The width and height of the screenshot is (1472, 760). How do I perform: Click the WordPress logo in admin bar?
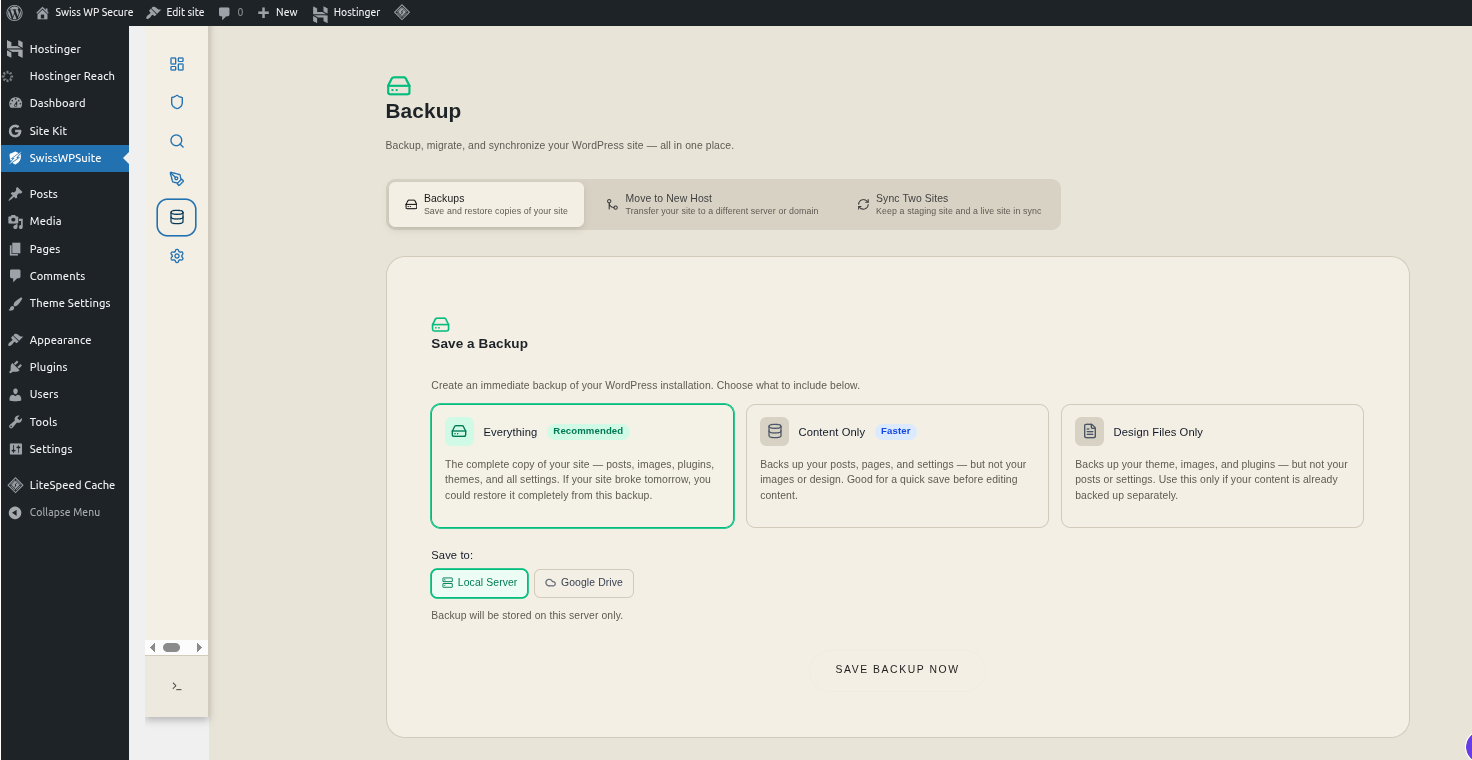pyautogui.click(x=14, y=13)
